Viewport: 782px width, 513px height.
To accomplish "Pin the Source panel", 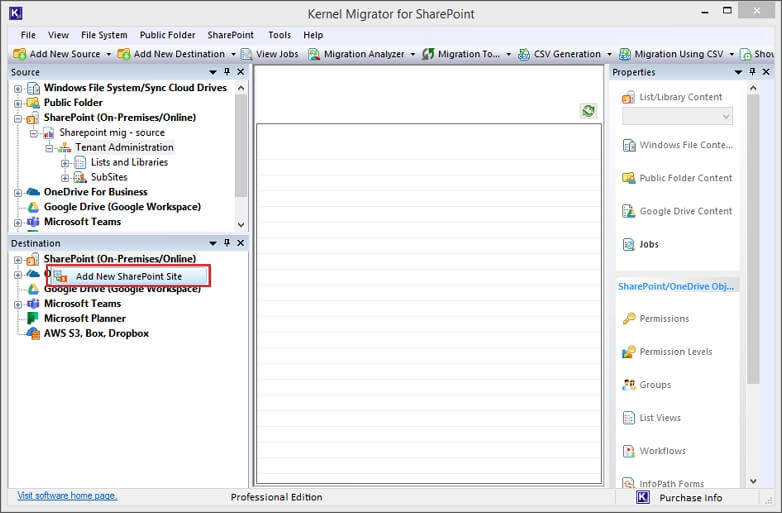I will 227,72.
